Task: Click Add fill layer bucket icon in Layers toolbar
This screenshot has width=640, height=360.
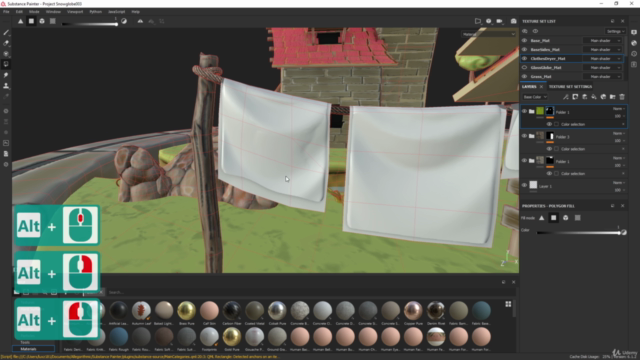Action: pyautogui.click(x=594, y=97)
